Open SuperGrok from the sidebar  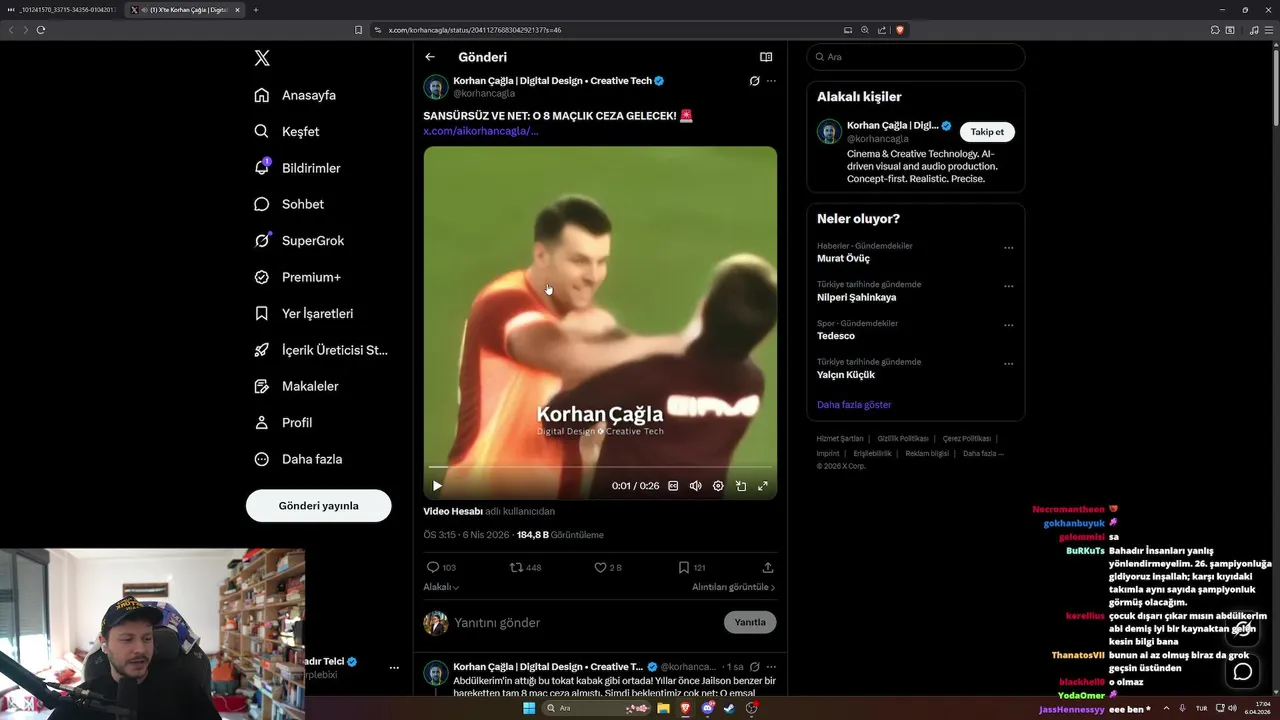[299, 241]
